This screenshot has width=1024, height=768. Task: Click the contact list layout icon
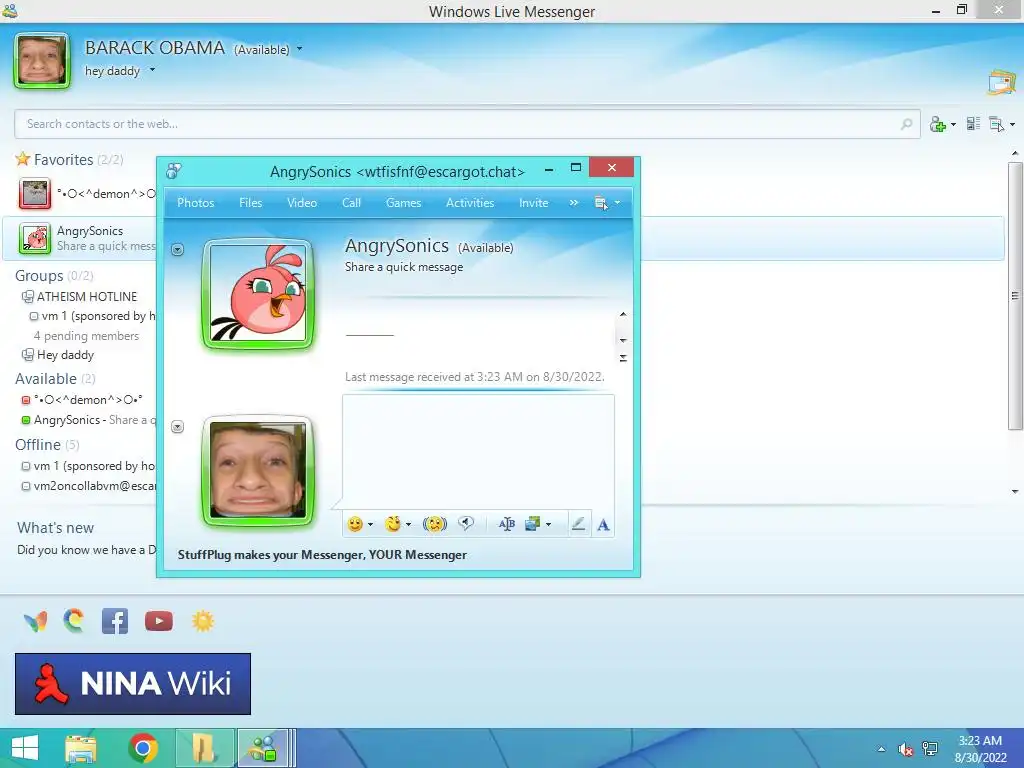pos(973,123)
